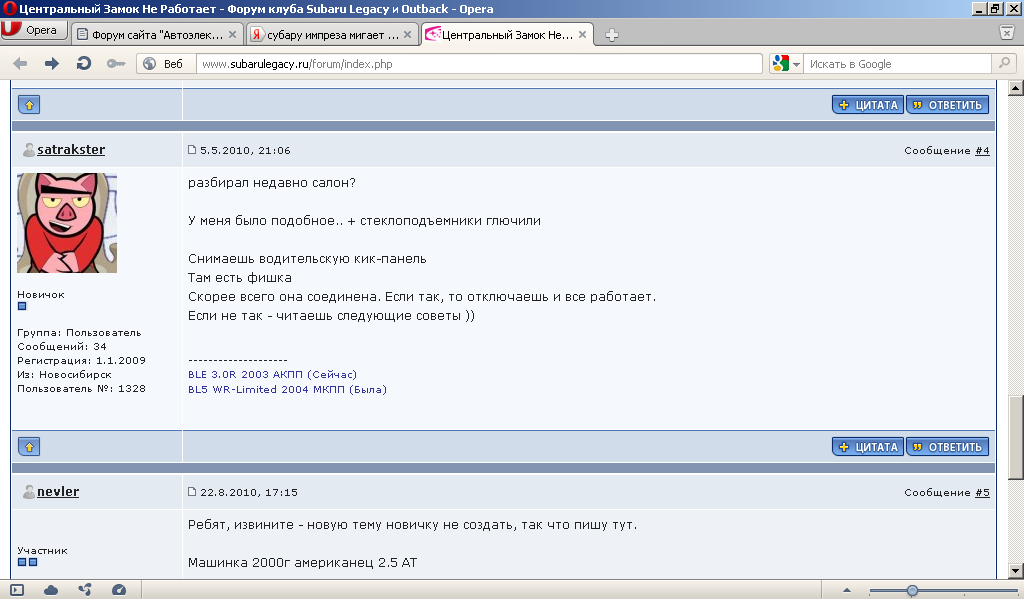Click the up arrow in the topmost post footer
This screenshot has height=600, width=1024.
tap(29, 104)
